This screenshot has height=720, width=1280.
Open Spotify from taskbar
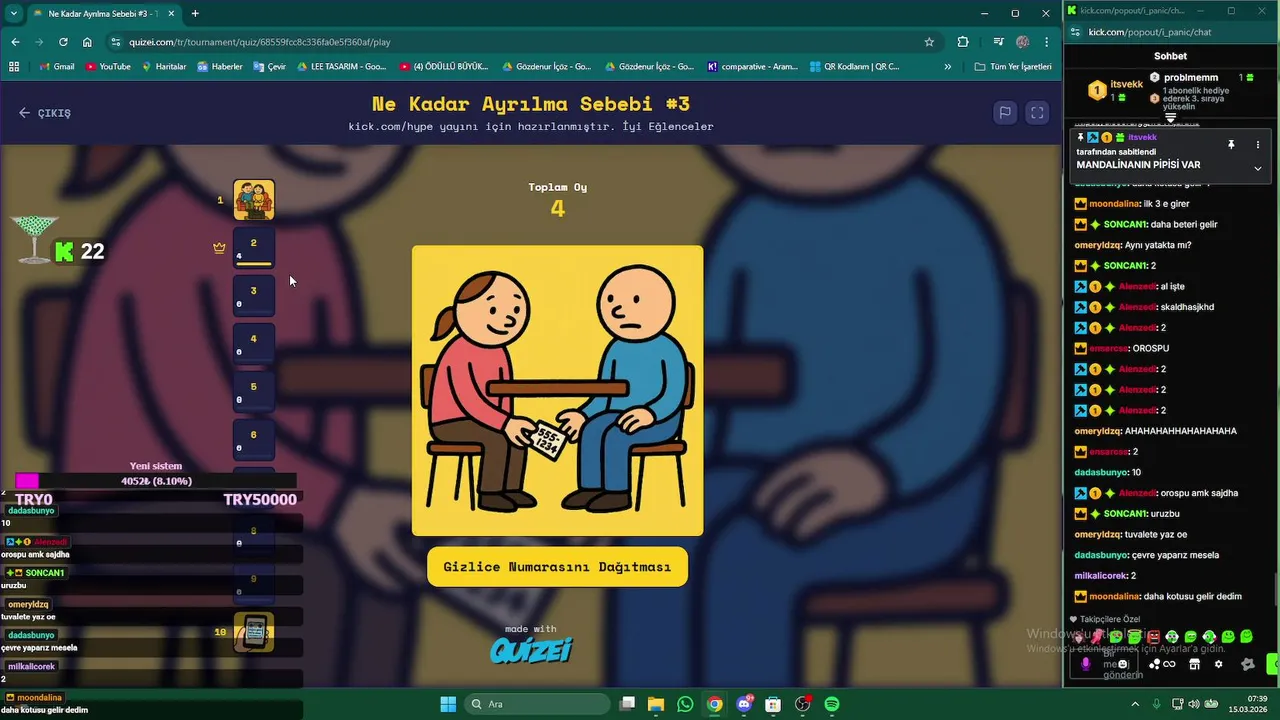click(x=832, y=704)
